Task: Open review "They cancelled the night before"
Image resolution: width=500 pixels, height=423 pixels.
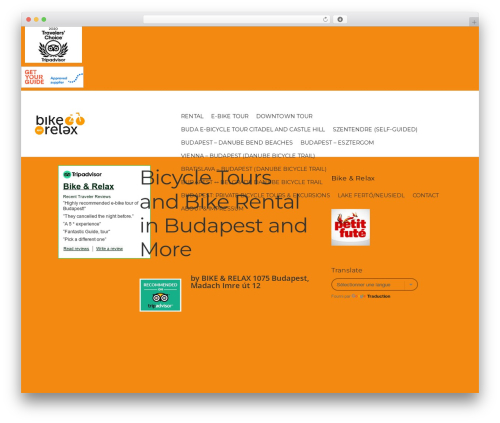Action: point(98,216)
